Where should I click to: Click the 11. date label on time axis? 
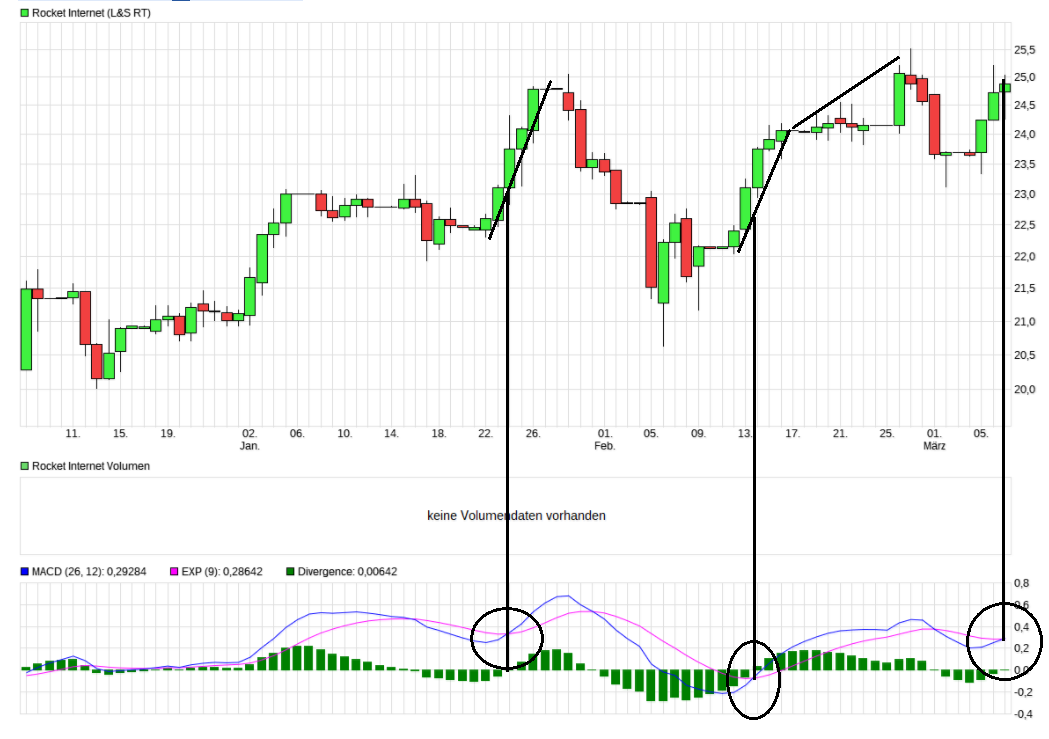point(73,434)
